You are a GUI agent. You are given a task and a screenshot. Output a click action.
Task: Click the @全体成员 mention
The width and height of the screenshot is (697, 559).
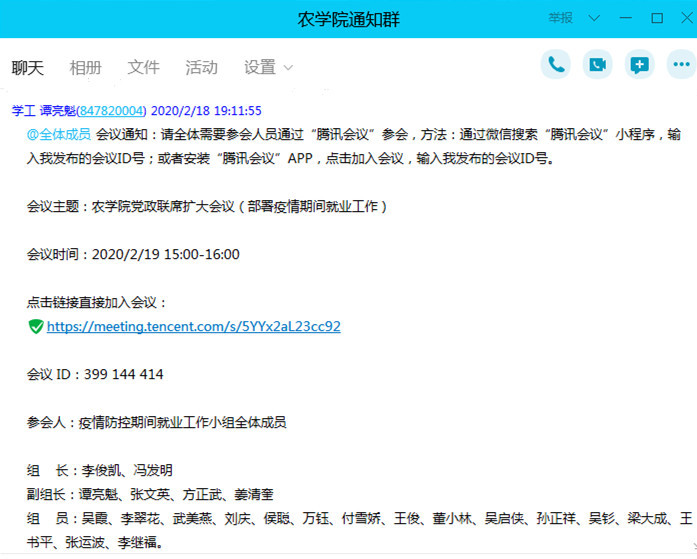point(59,133)
